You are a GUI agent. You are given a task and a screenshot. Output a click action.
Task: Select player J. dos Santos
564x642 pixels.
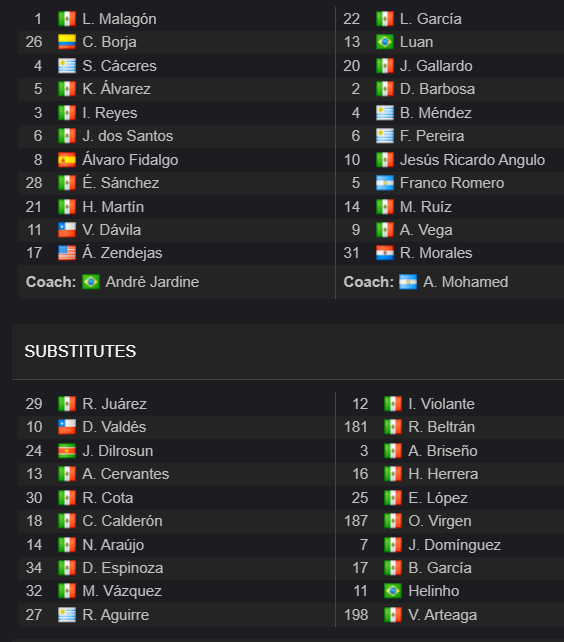tap(128, 136)
